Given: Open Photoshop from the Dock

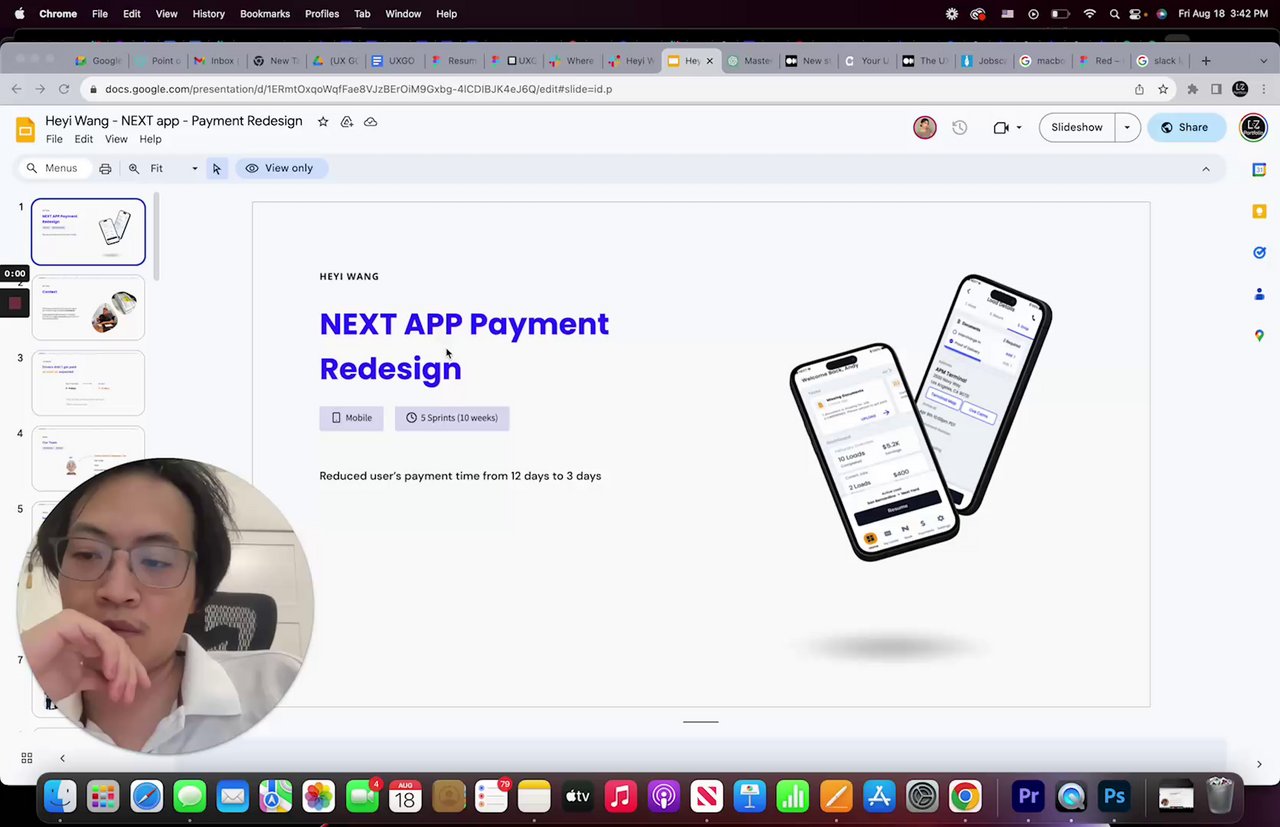Looking at the screenshot, I should pos(1114,796).
